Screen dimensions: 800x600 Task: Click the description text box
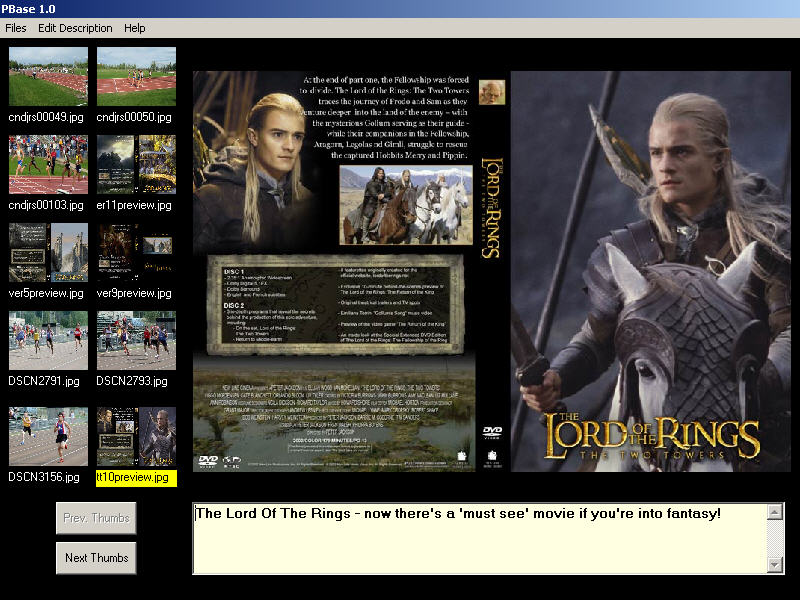click(x=479, y=540)
